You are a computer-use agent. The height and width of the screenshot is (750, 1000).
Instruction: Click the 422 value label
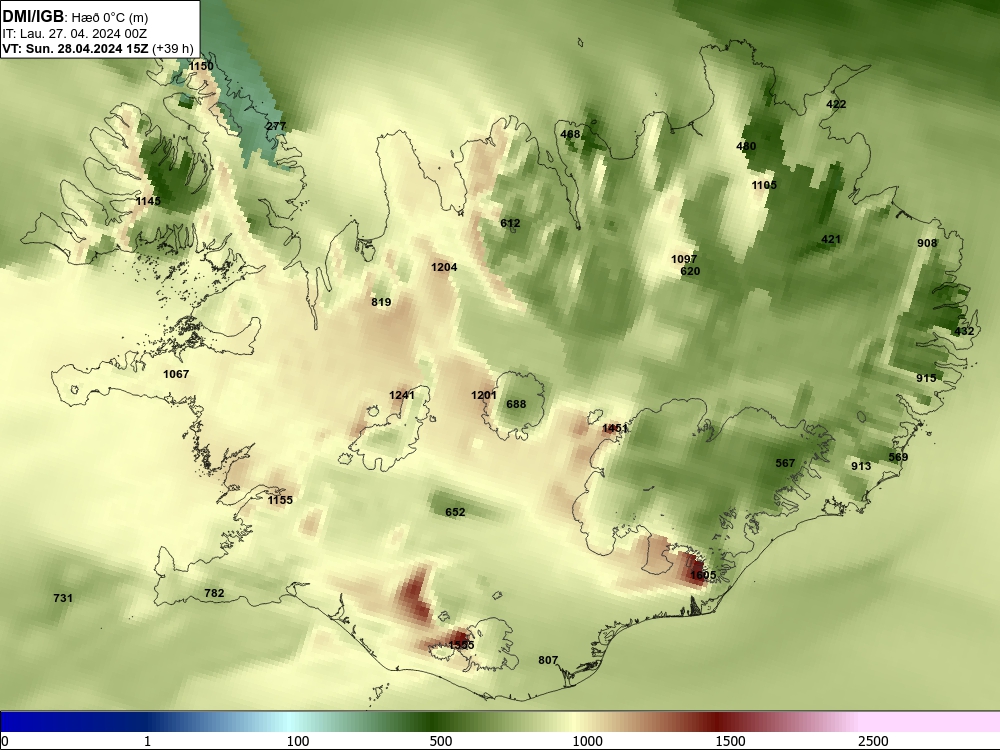[x=836, y=104]
